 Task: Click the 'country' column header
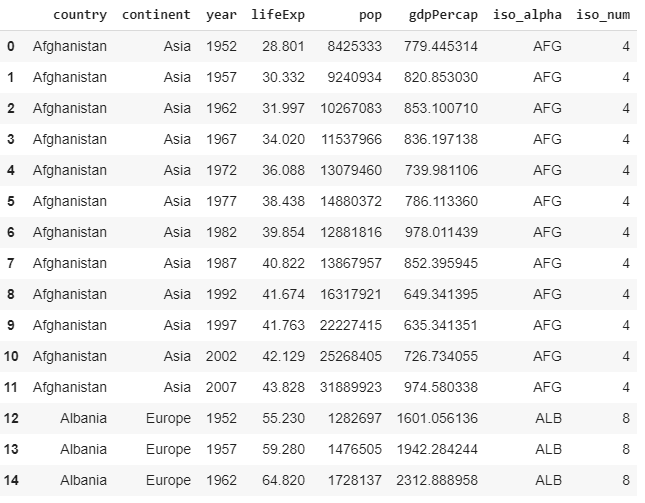click(x=80, y=16)
